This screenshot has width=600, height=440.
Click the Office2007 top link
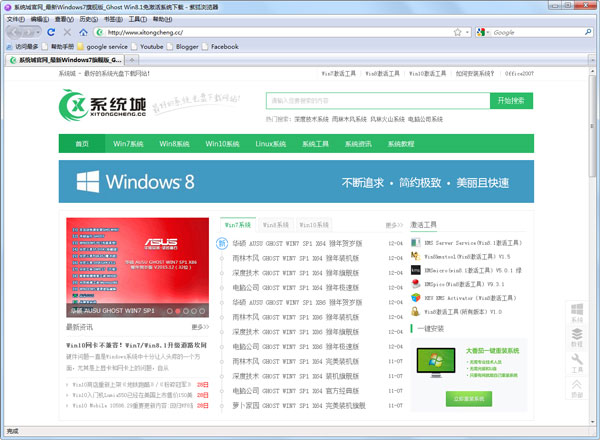519,73
